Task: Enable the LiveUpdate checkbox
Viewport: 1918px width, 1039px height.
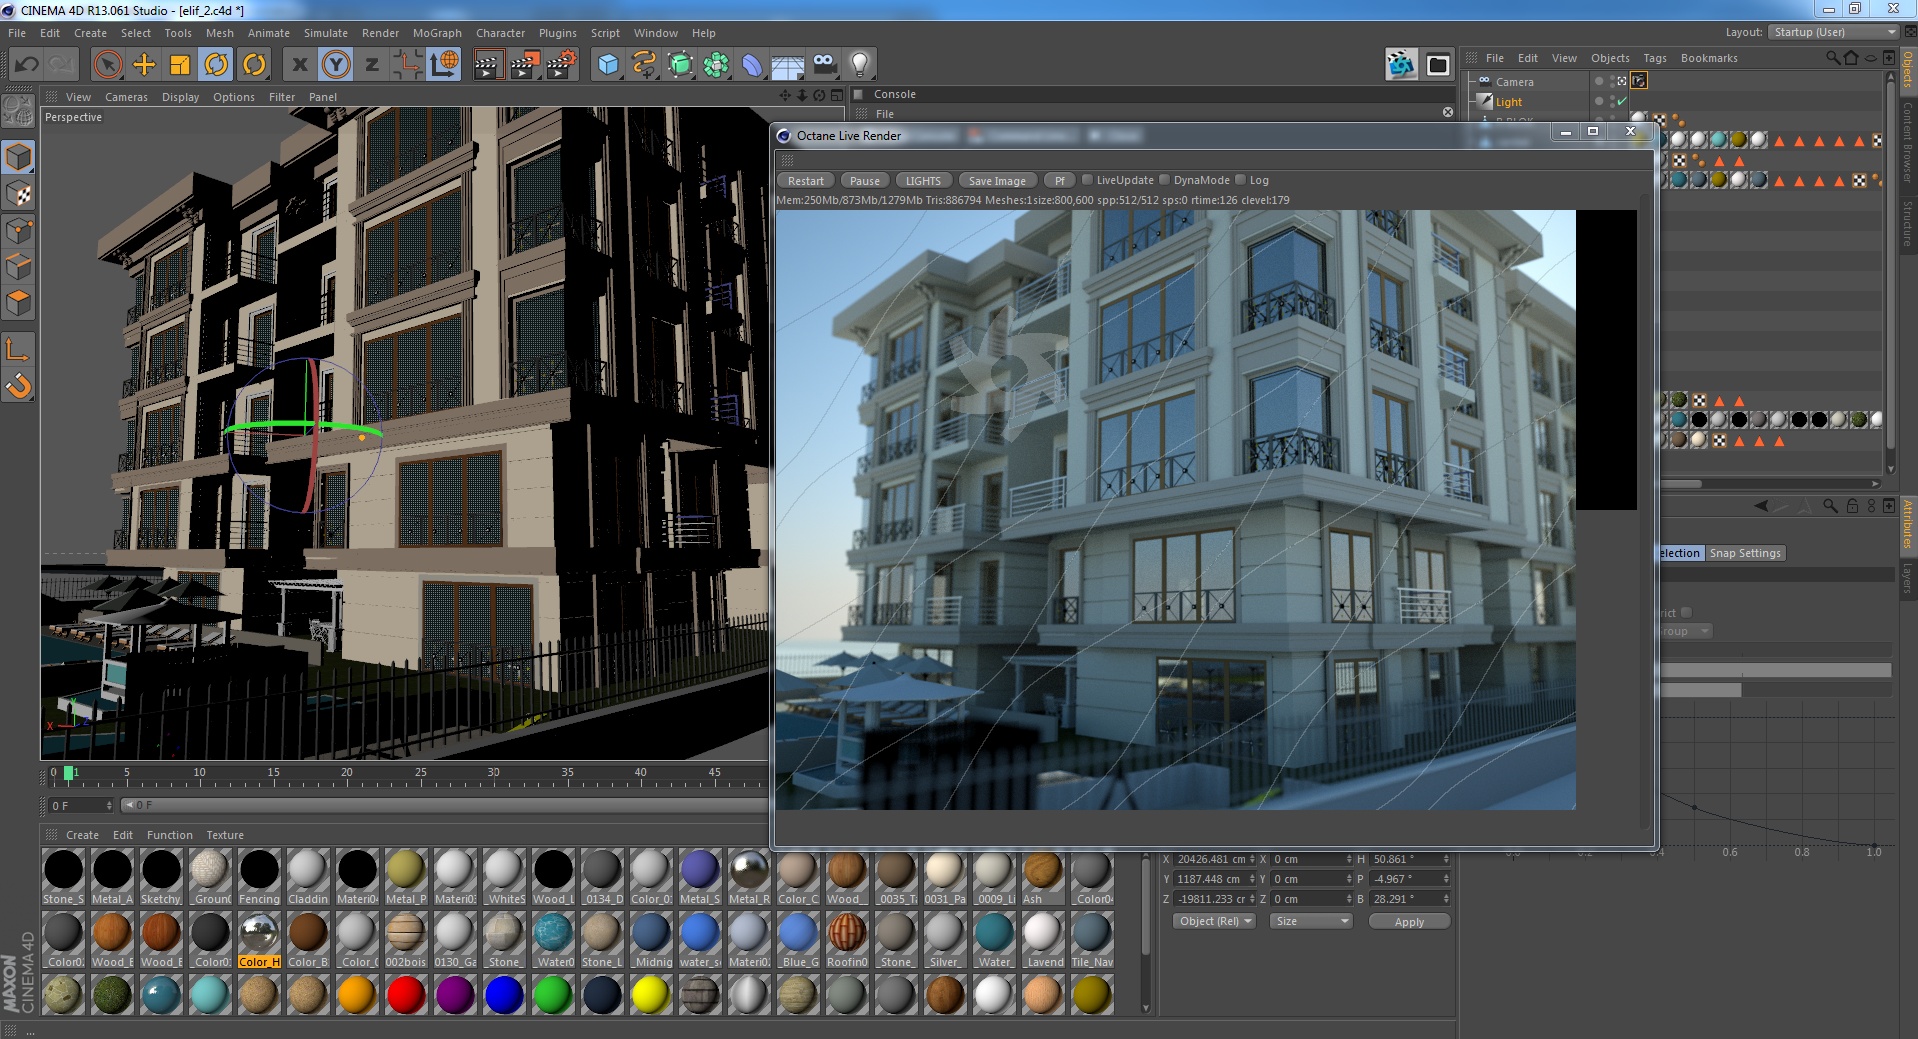Action: click(1087, 180)
